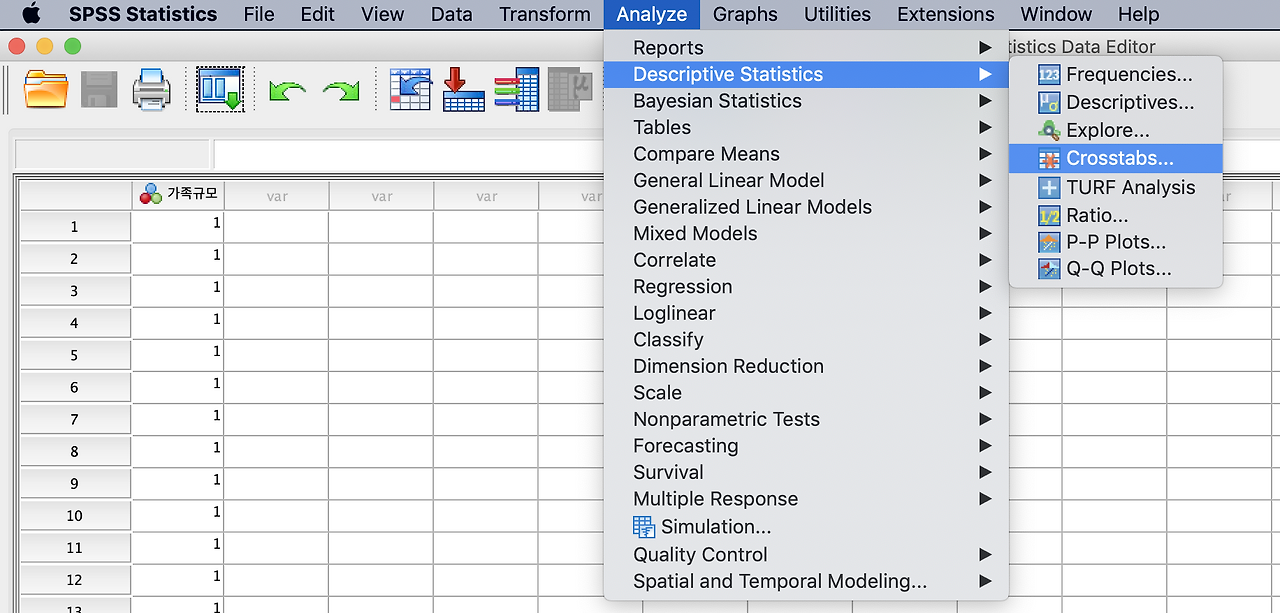1280x613 pixels.
Task: Open the SPSS Statistics application menu
Action: (143, 14)
